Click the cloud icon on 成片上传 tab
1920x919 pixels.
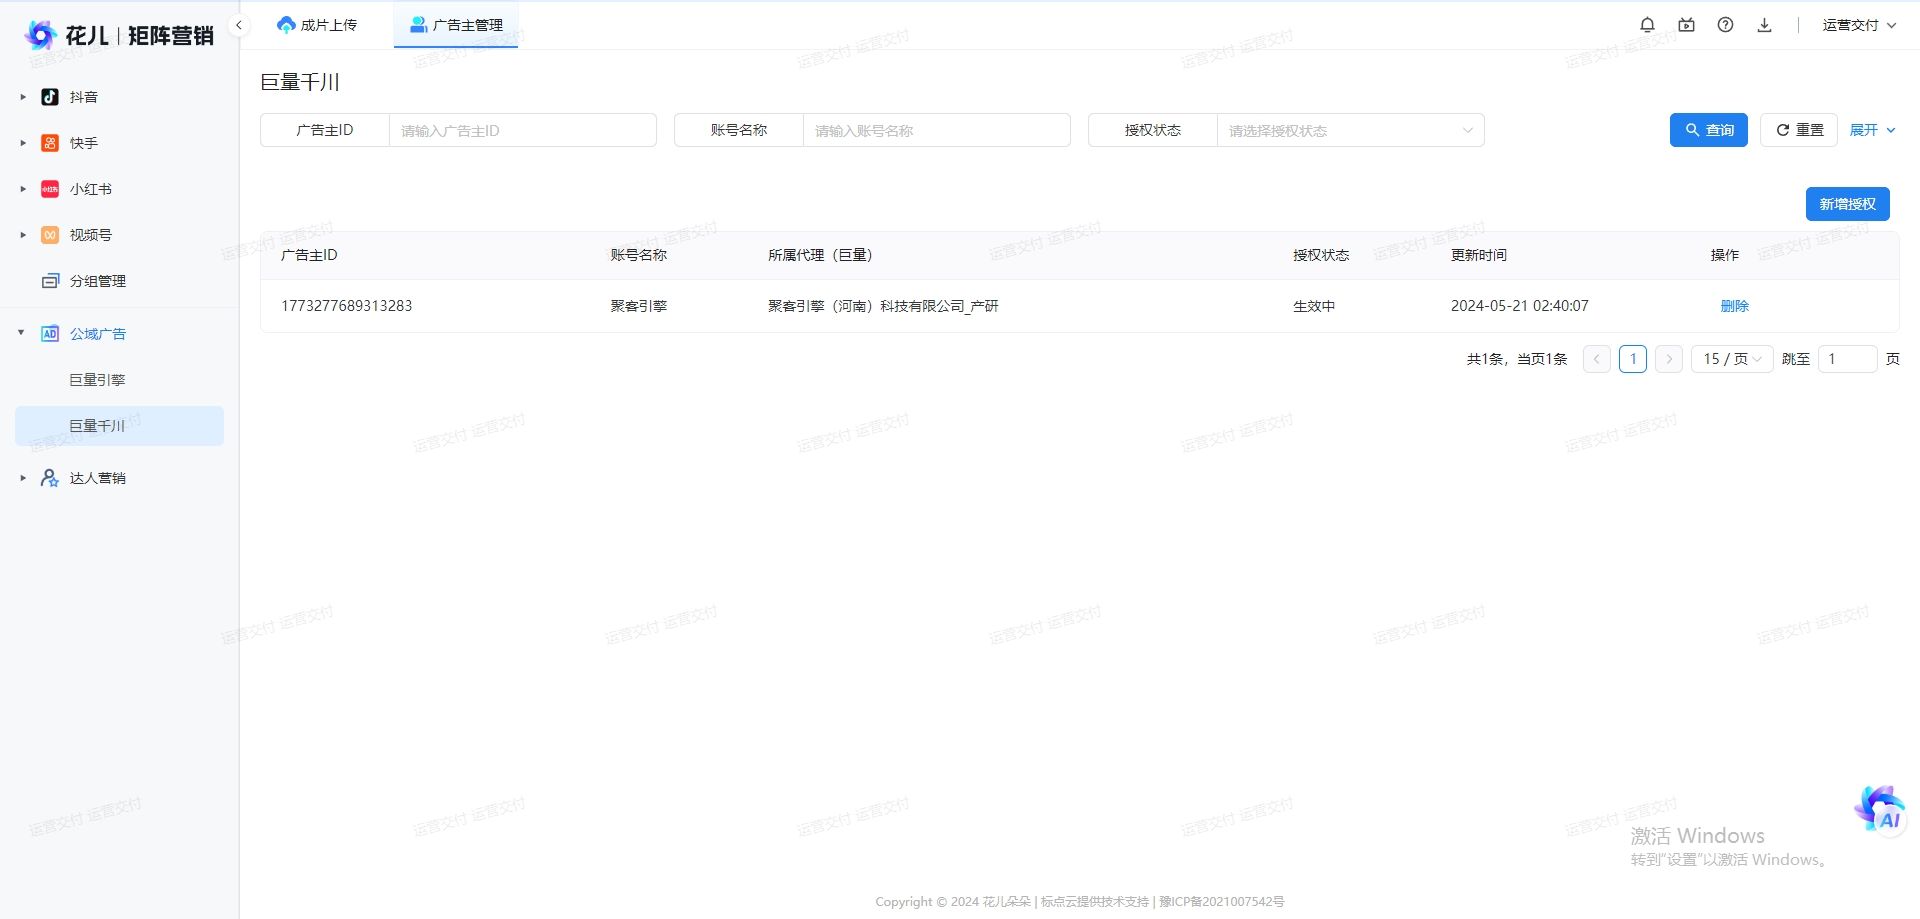[x=286, y=25]
